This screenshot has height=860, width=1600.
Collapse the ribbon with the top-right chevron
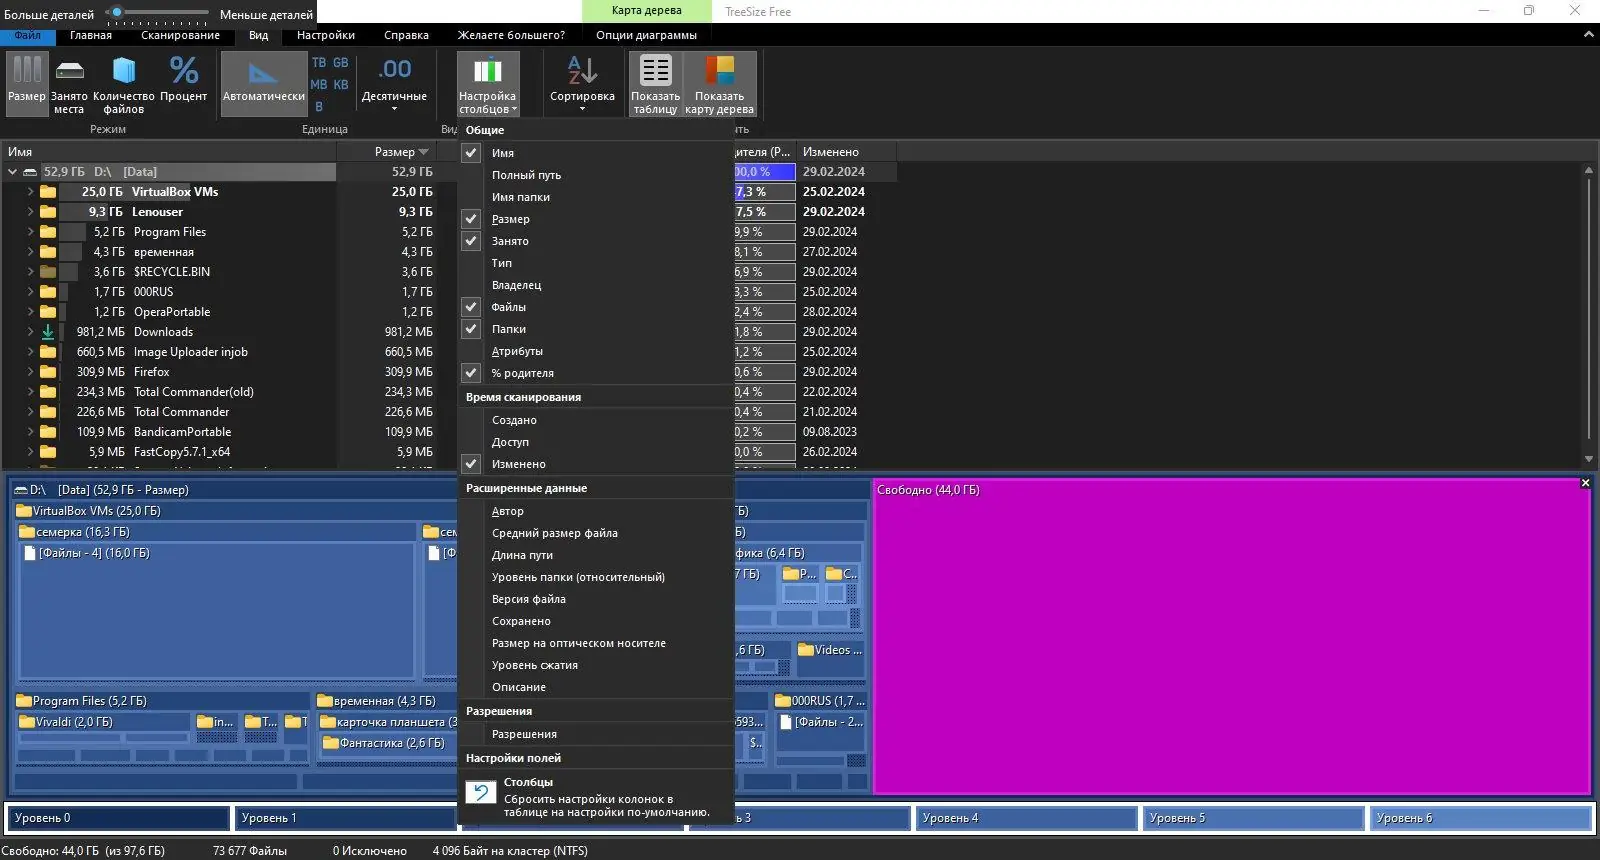point(1589,35)
